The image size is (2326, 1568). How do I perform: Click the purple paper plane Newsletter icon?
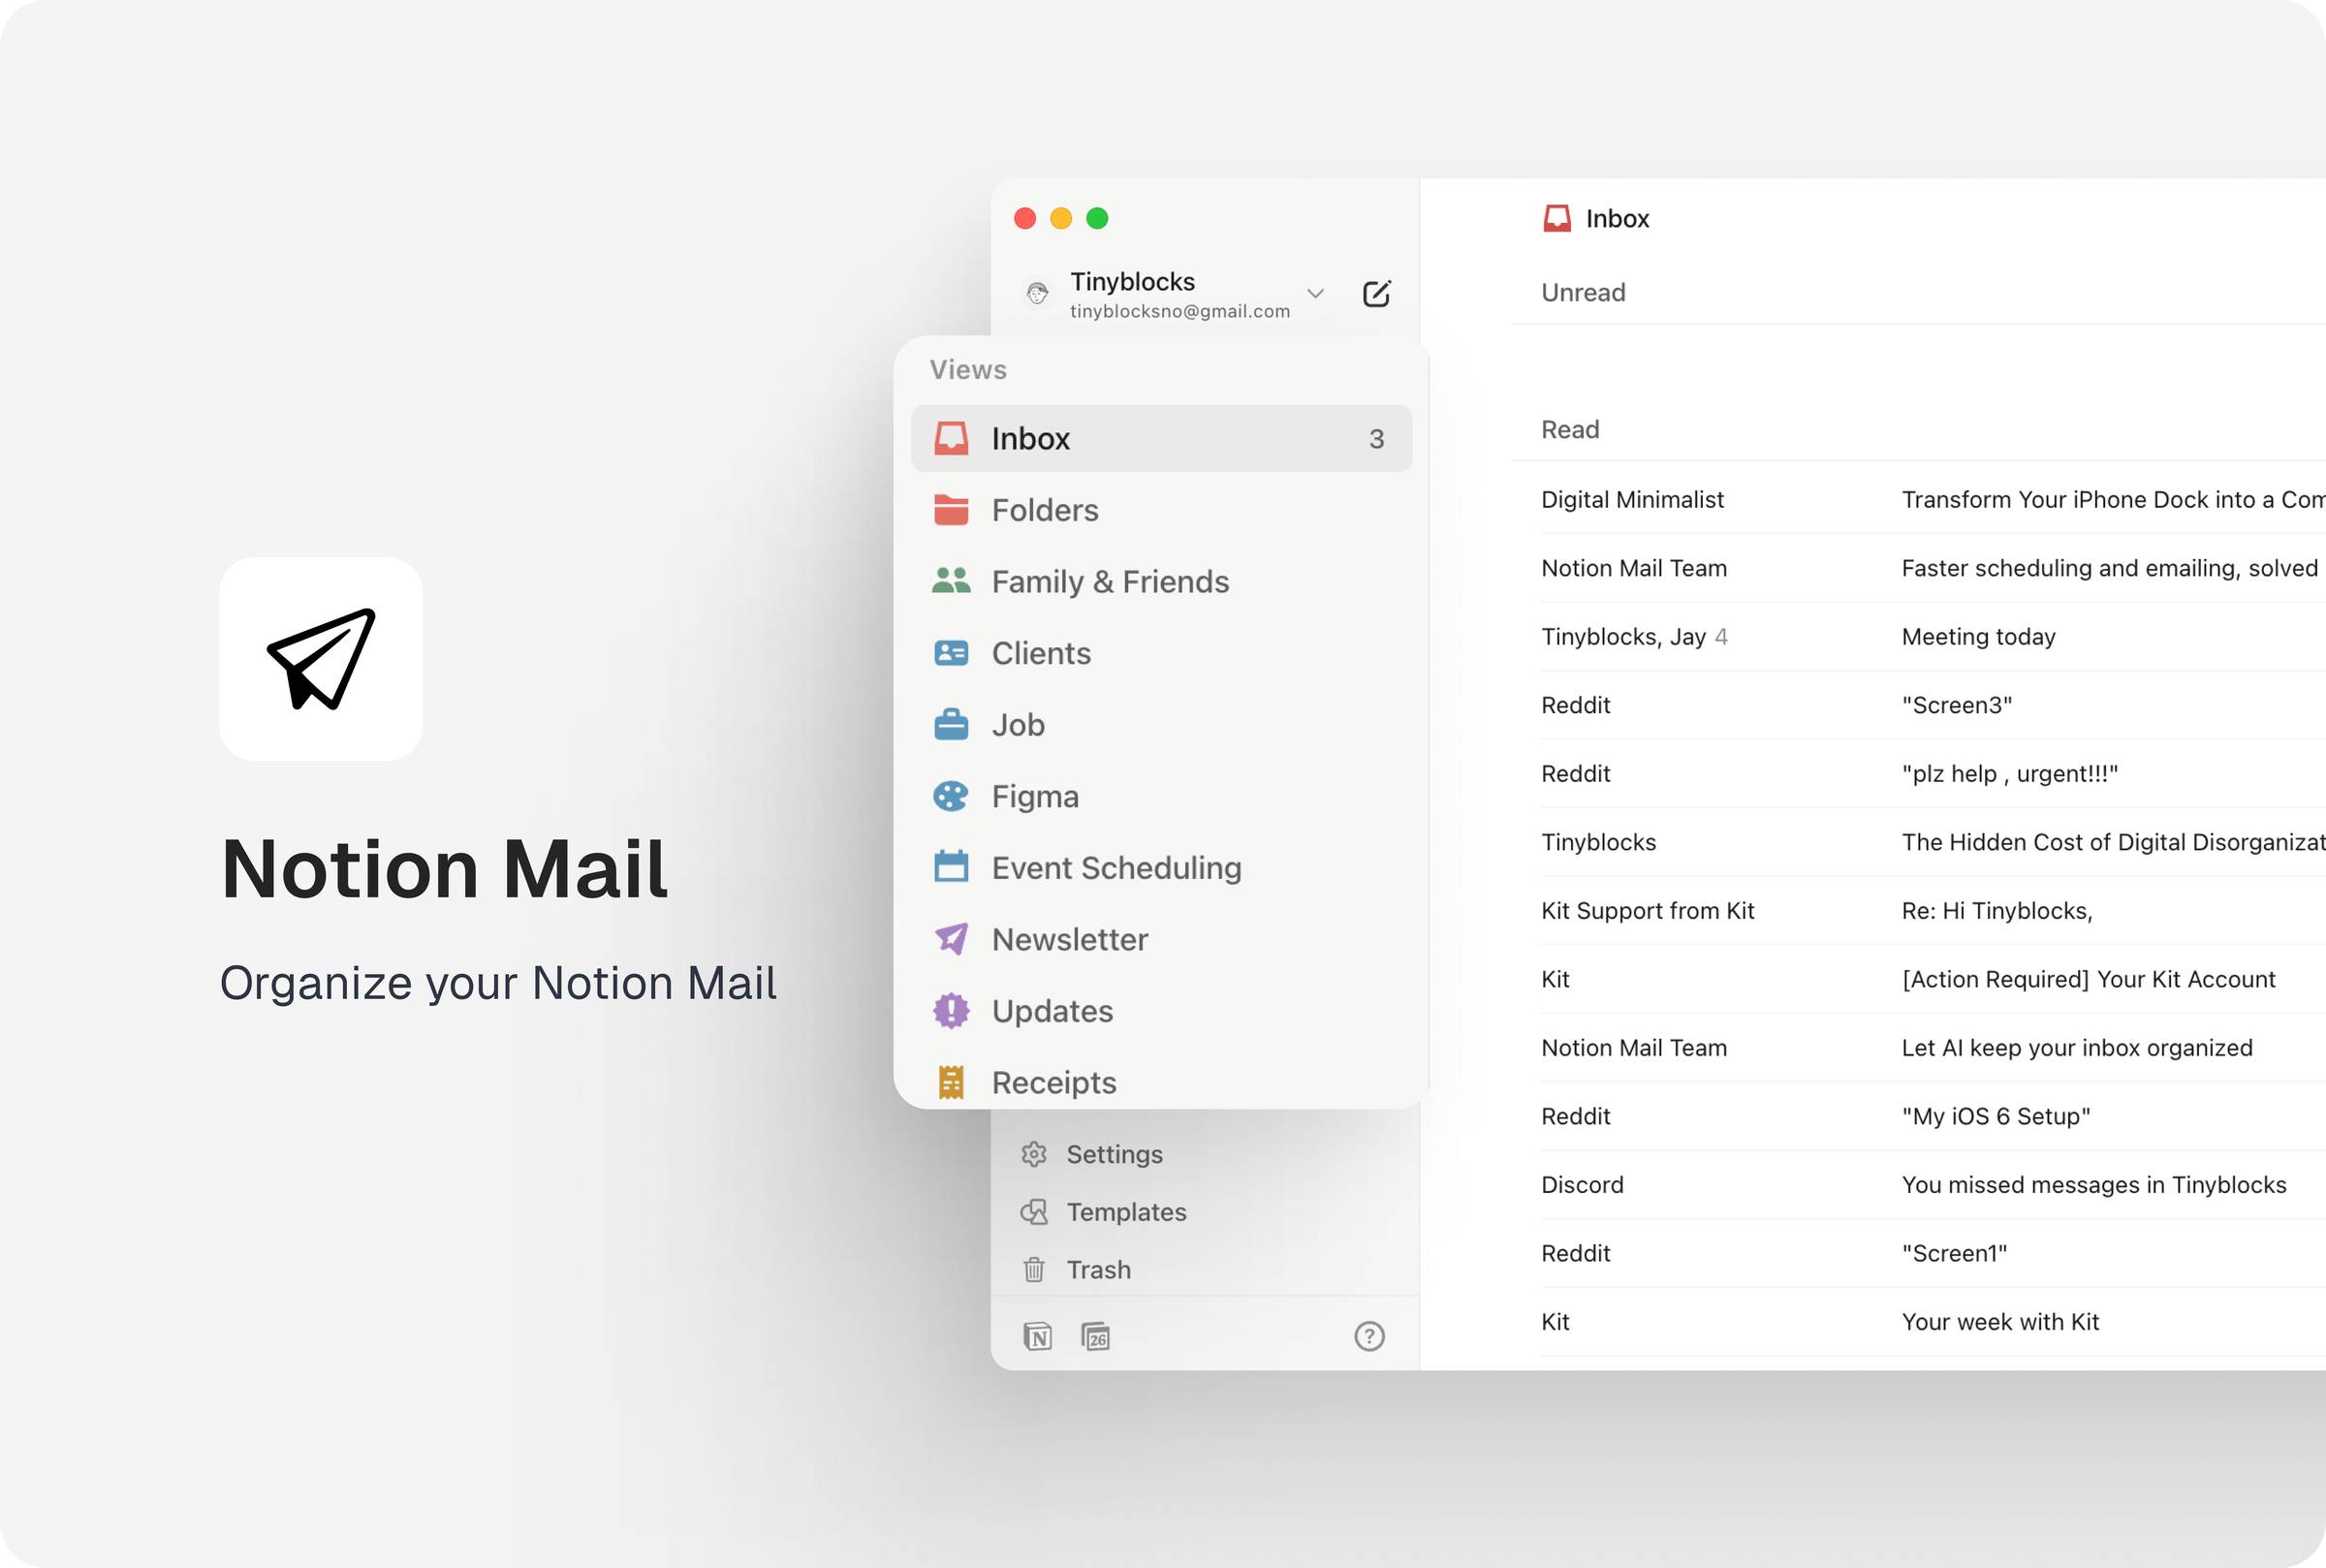click(951, 939)
